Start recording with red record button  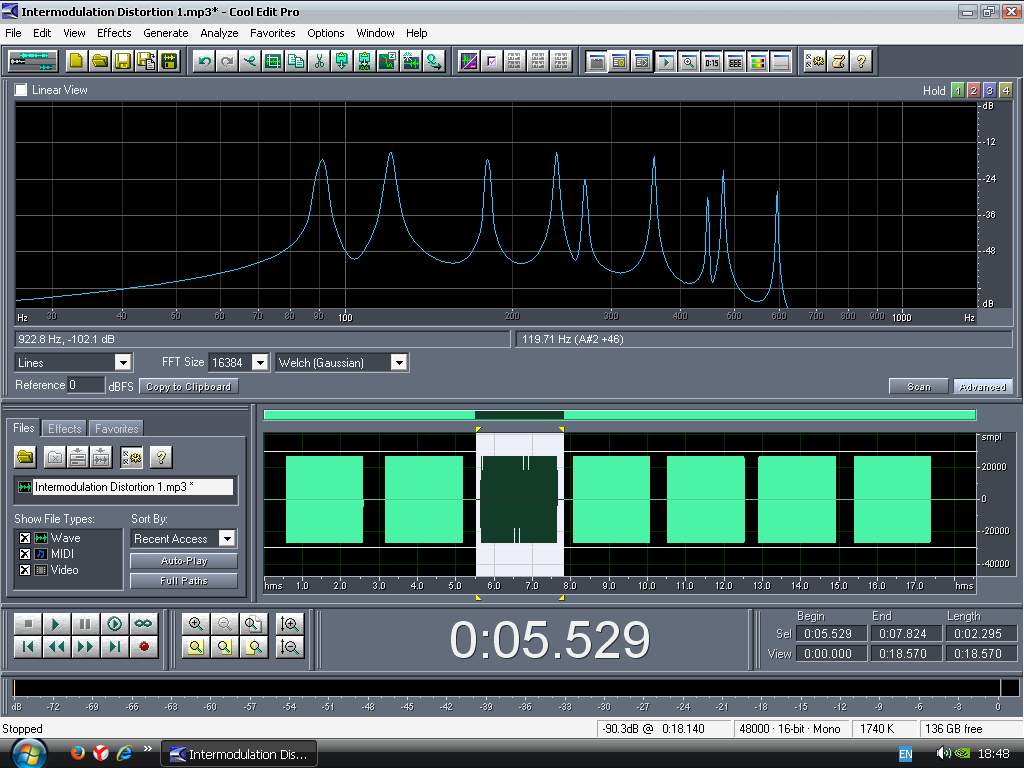point(144,647)
